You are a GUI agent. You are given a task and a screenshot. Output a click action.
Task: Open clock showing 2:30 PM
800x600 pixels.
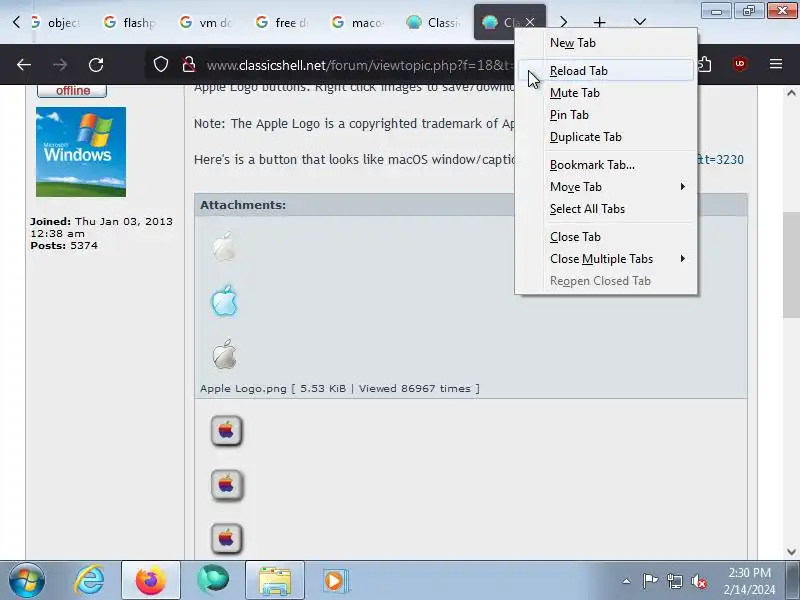coord(749,581)
